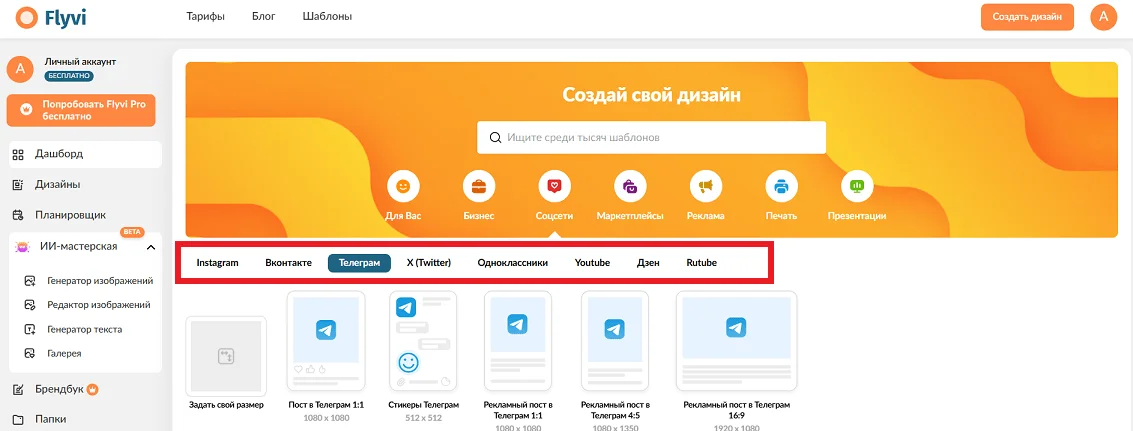The image size is (1133, 431).
Task: Open Галерея in the sidebar
Action: 64,354
